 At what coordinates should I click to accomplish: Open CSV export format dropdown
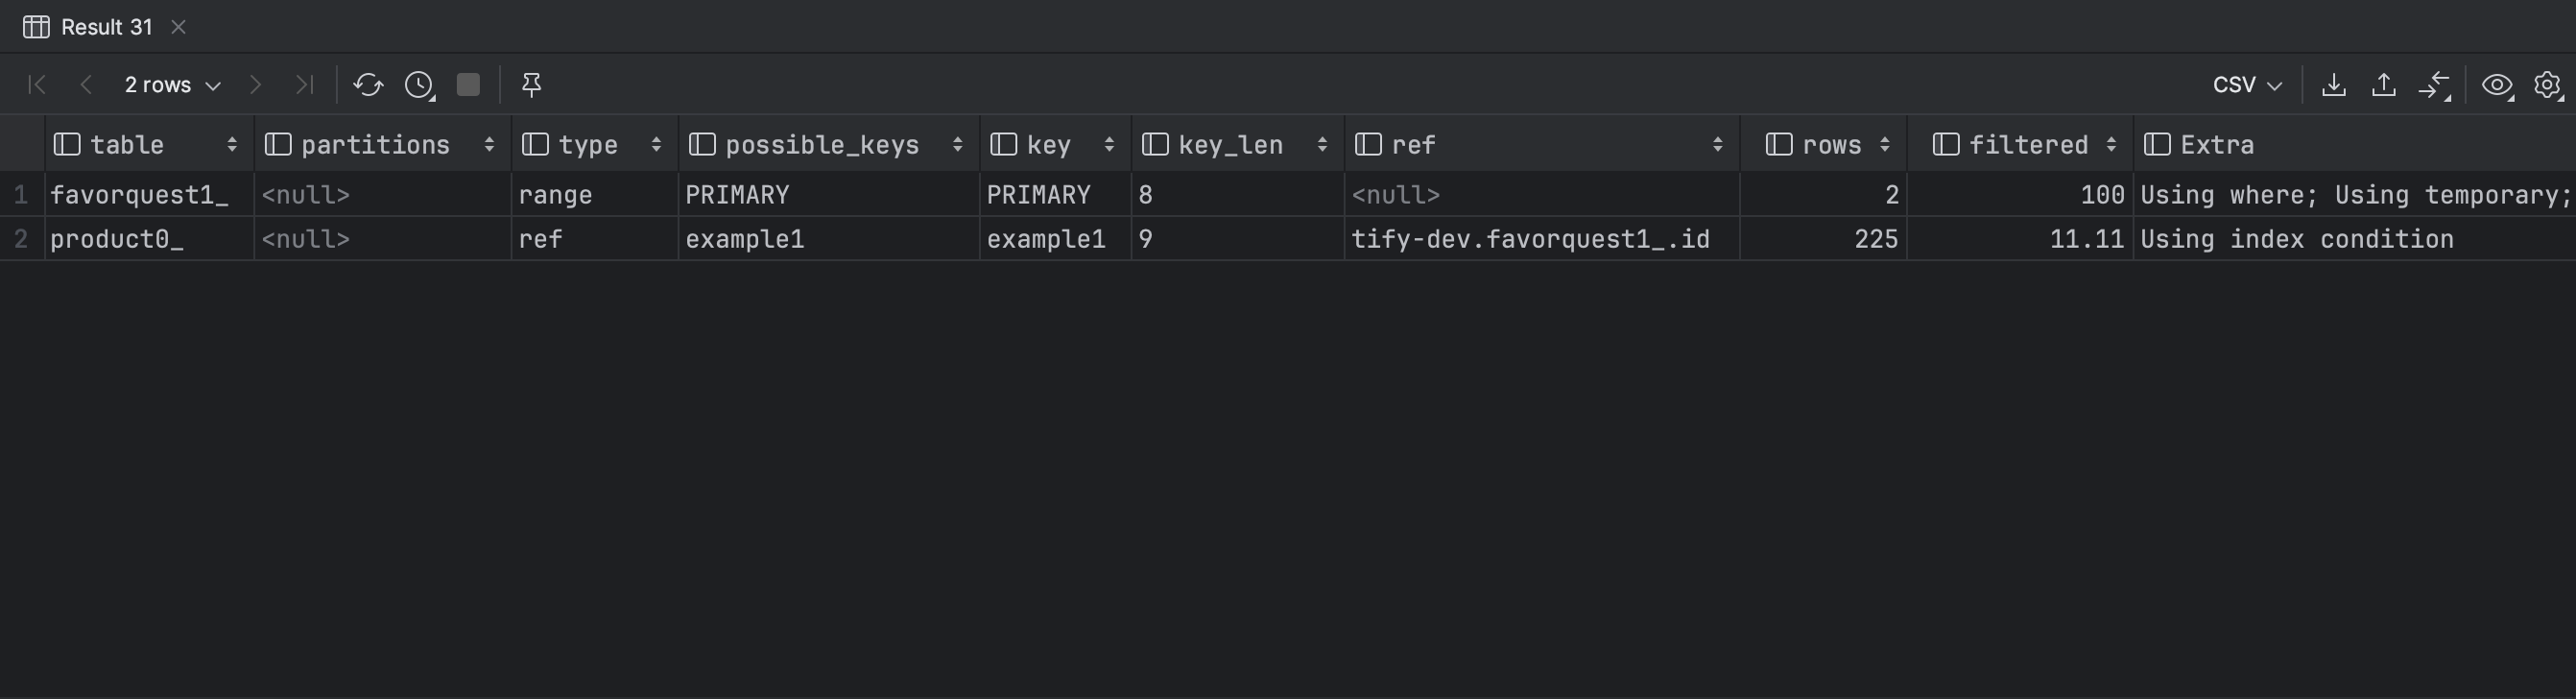point(2247,85)
